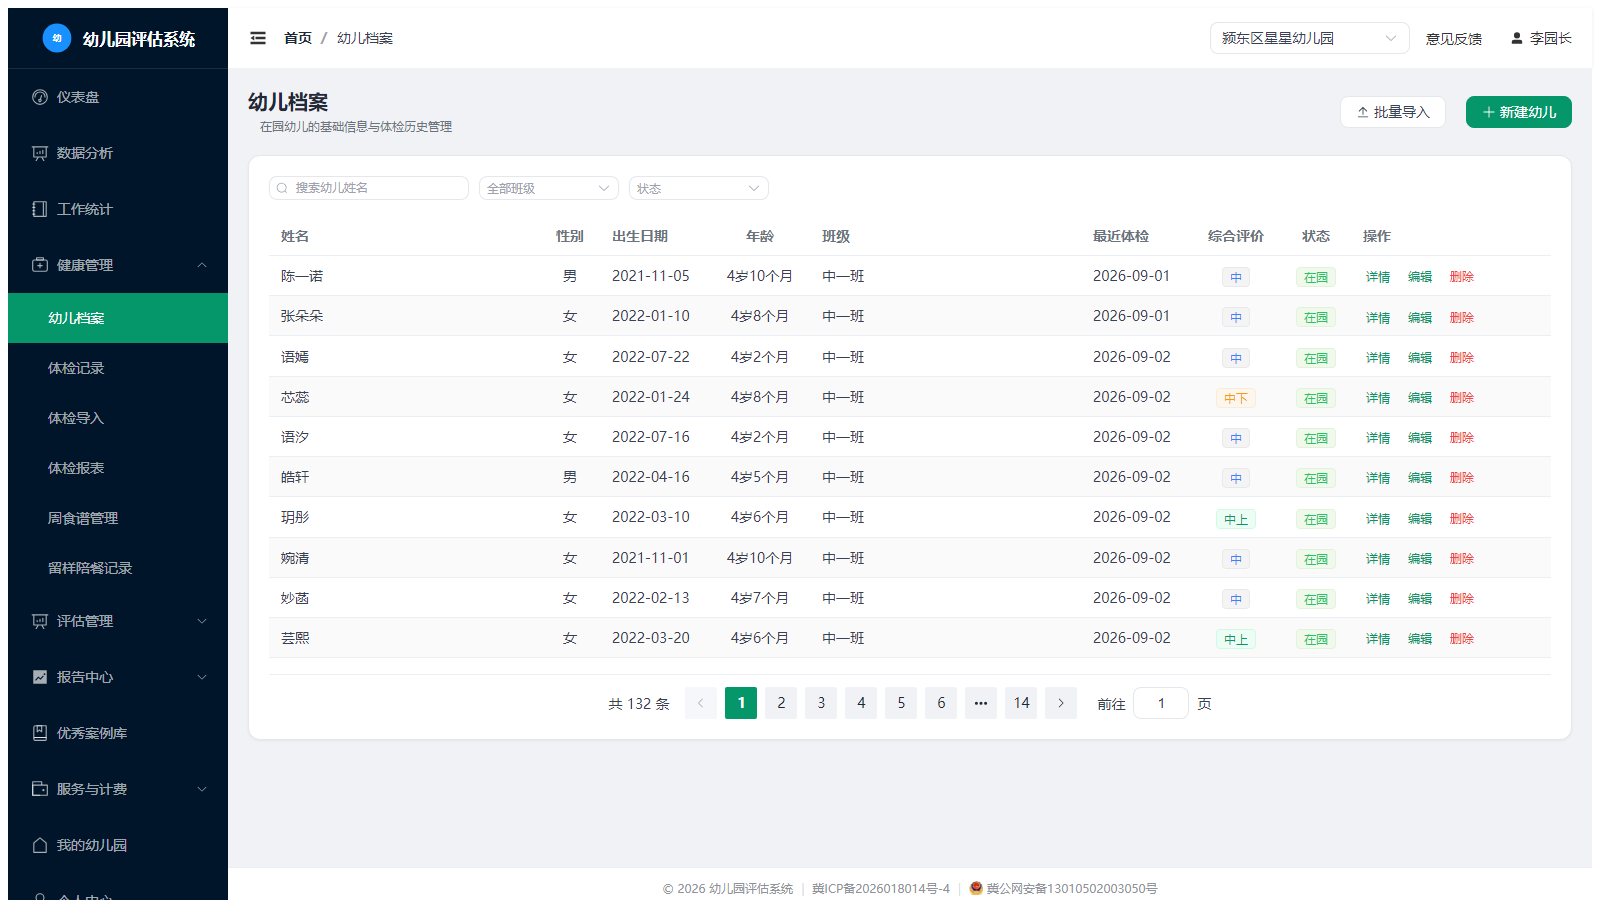Click the 报告中心 chart icon
Screen dimensions: 1600x900
pyautogui.click(x=40, y=677)
